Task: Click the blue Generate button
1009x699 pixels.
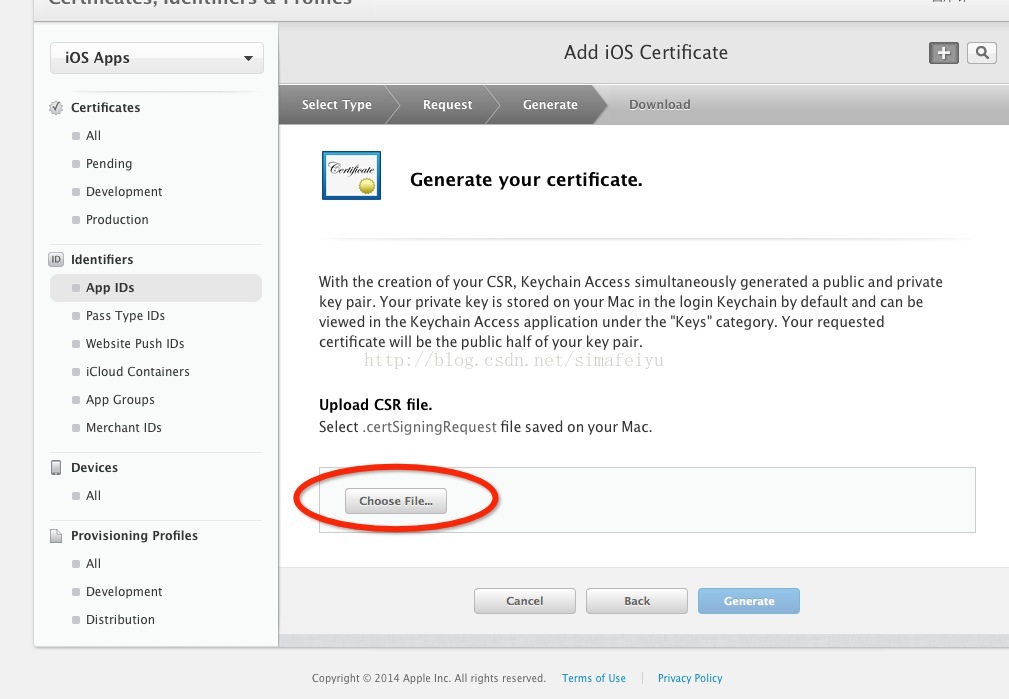Action: pos(749,601)
